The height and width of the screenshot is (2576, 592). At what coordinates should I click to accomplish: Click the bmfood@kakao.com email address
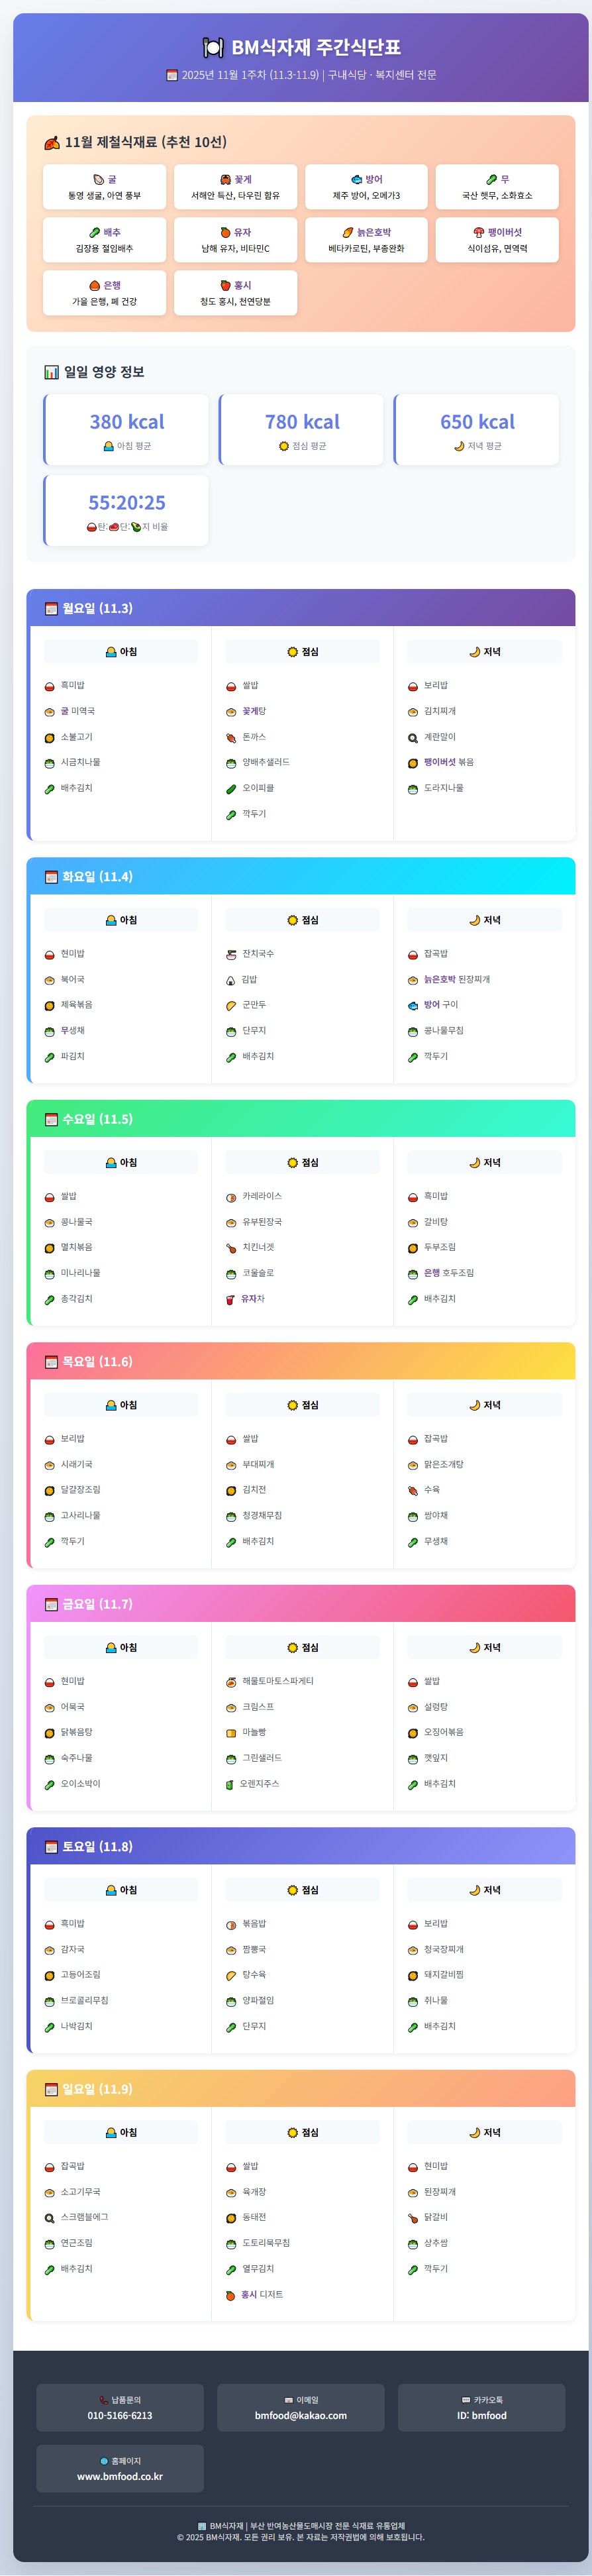pos(301,2415)
